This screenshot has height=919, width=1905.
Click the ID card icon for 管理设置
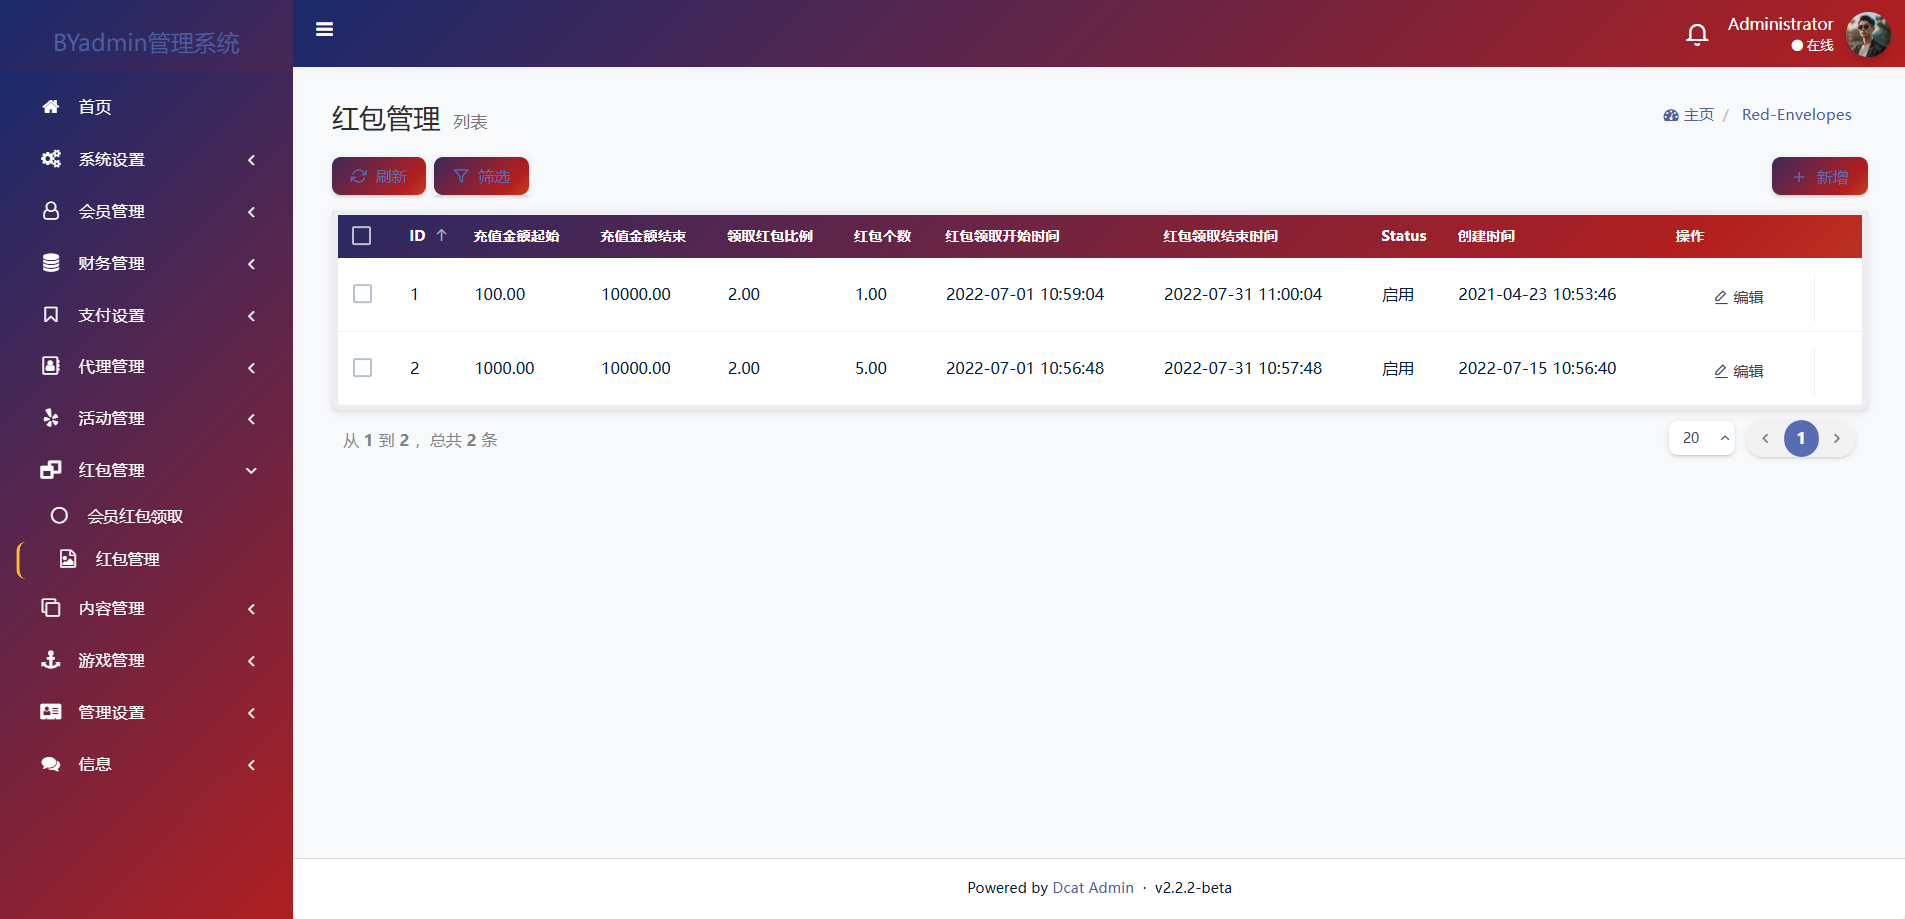click(x=51, y=711)
